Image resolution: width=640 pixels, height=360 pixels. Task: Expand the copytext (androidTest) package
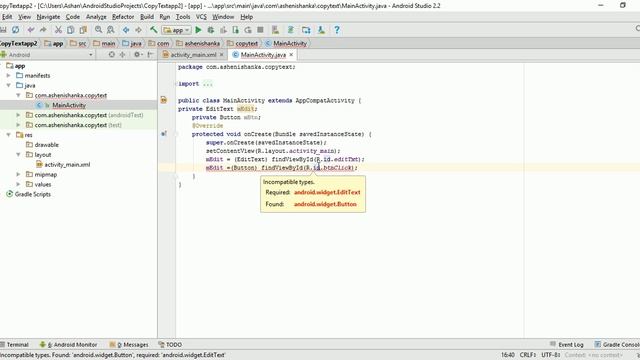click(18, 115)
